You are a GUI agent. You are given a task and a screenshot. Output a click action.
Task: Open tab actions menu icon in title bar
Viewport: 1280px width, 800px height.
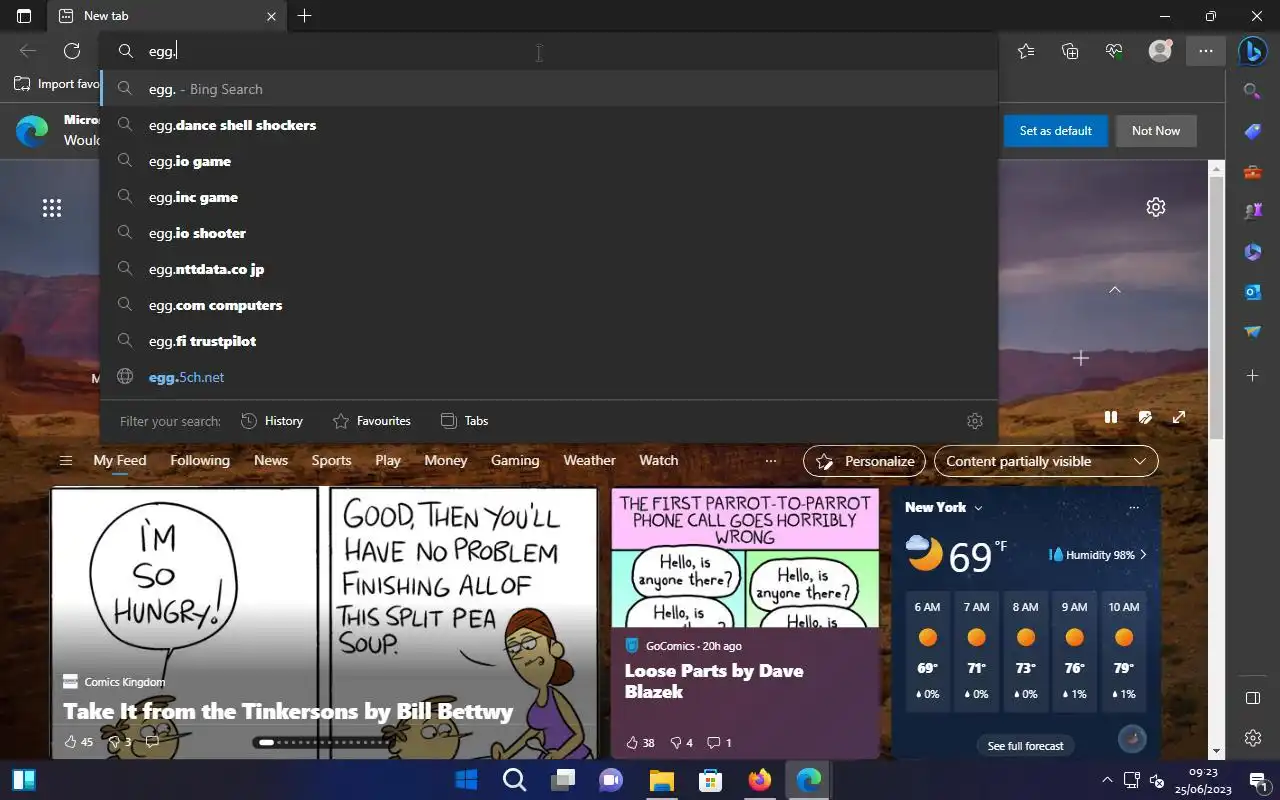24,16
